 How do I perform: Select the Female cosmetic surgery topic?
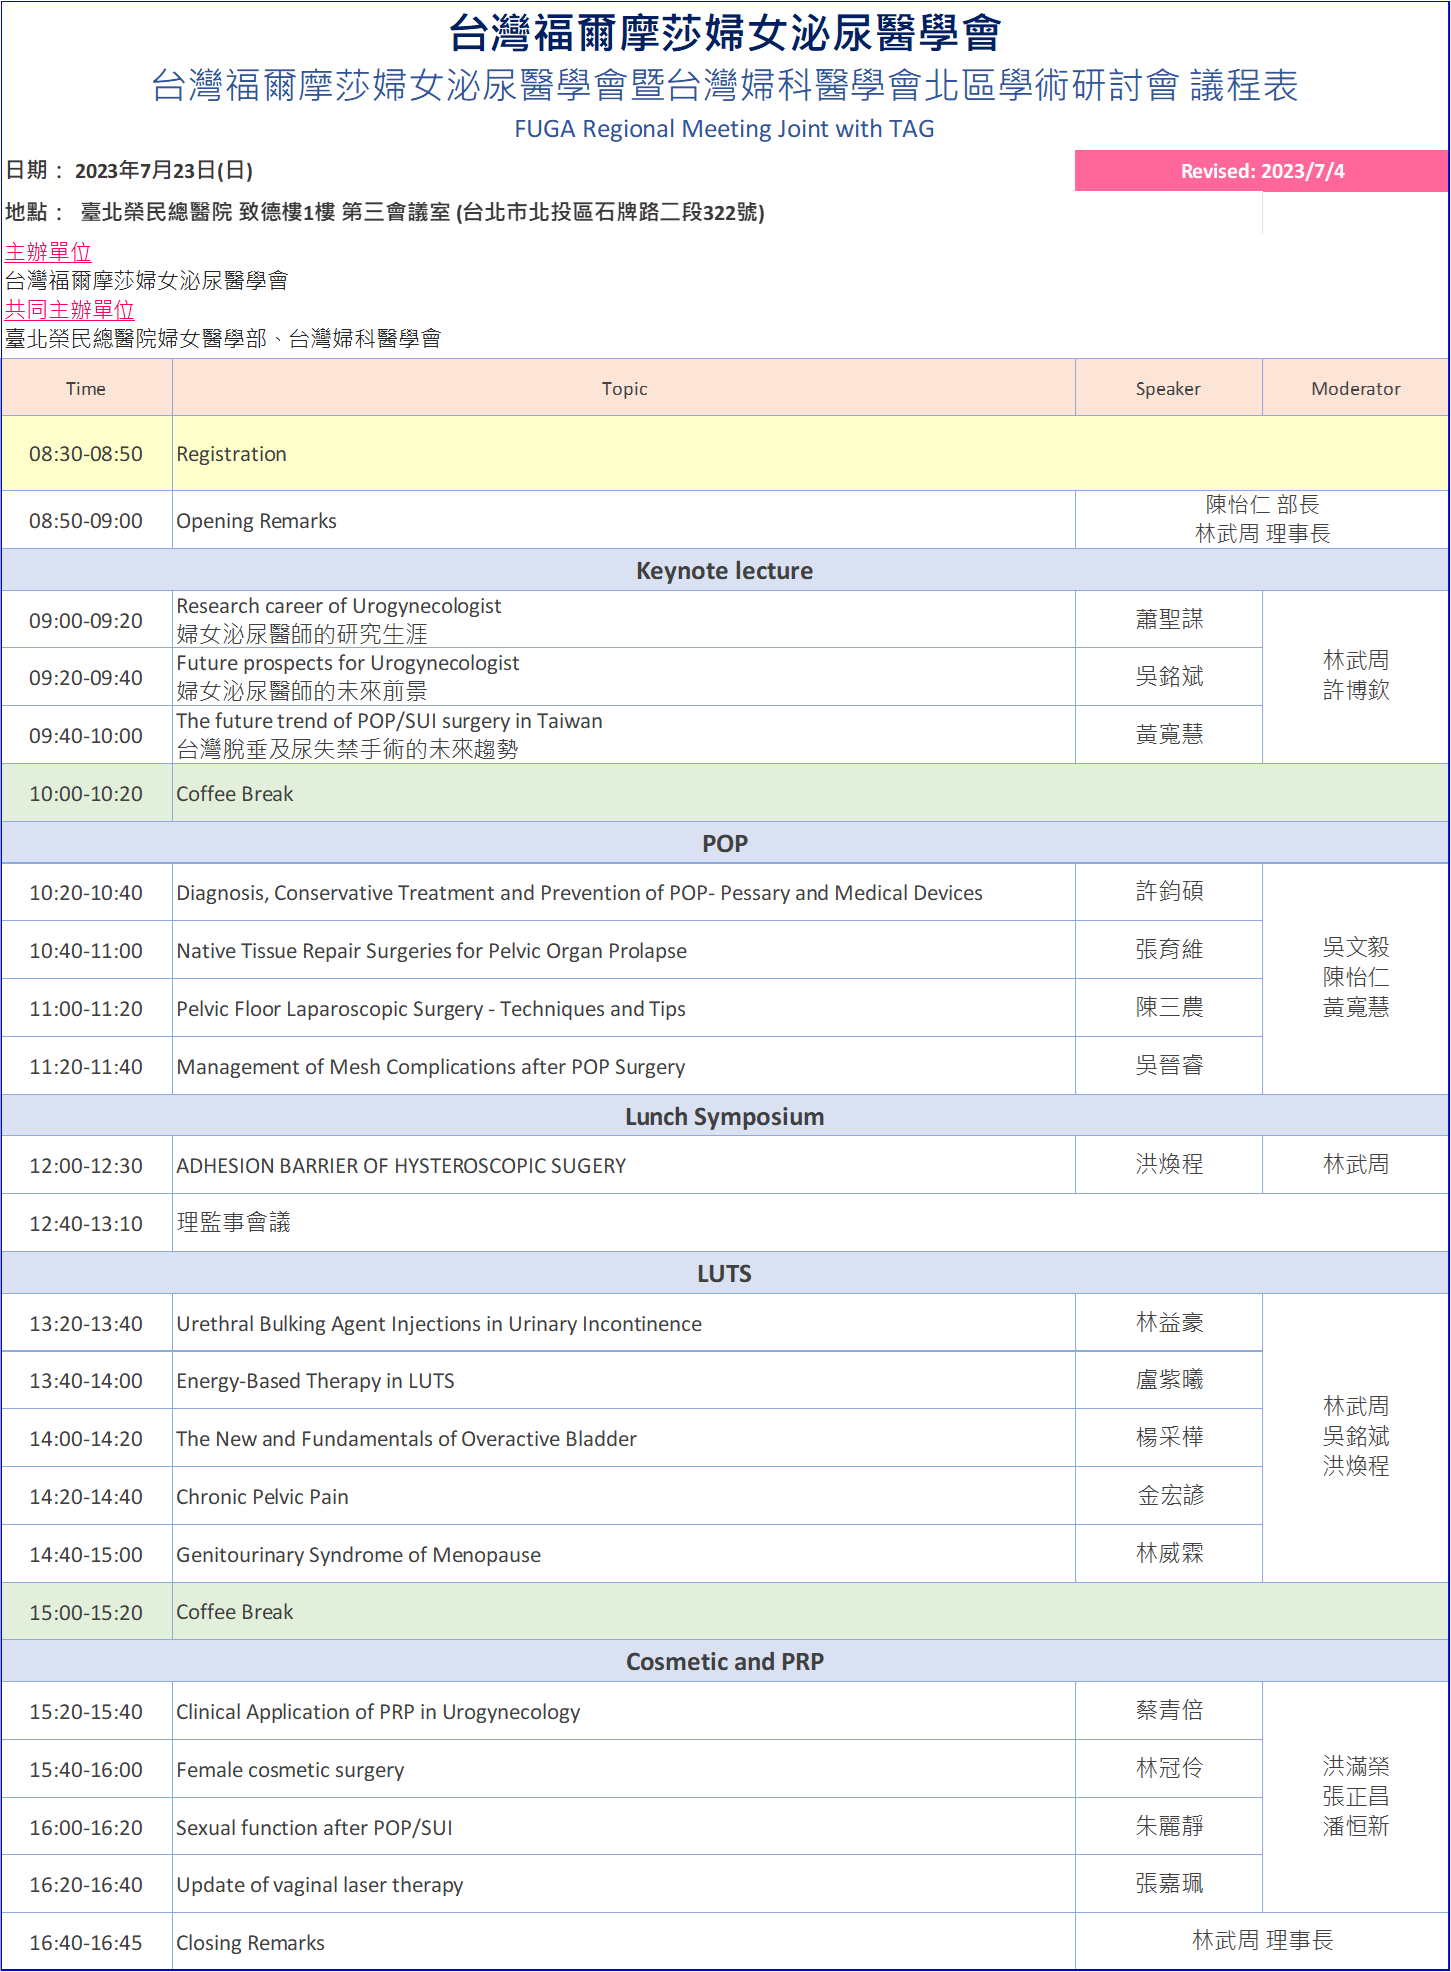click(x=290, y=1770)
